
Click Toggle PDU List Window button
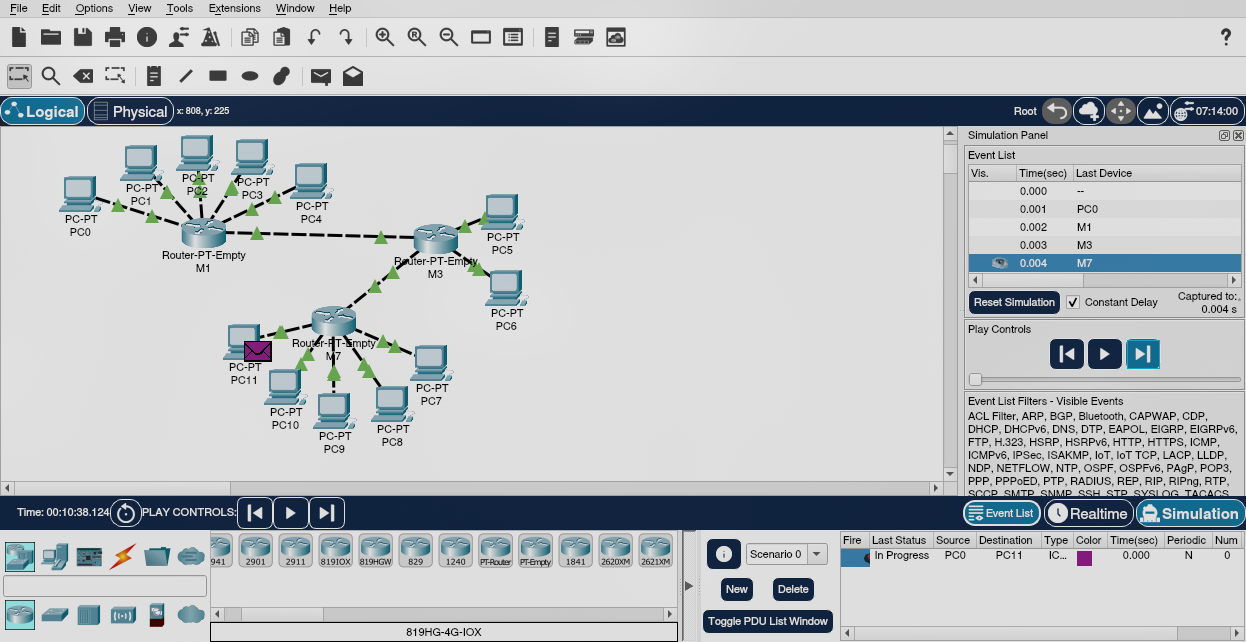click(768, 621)
